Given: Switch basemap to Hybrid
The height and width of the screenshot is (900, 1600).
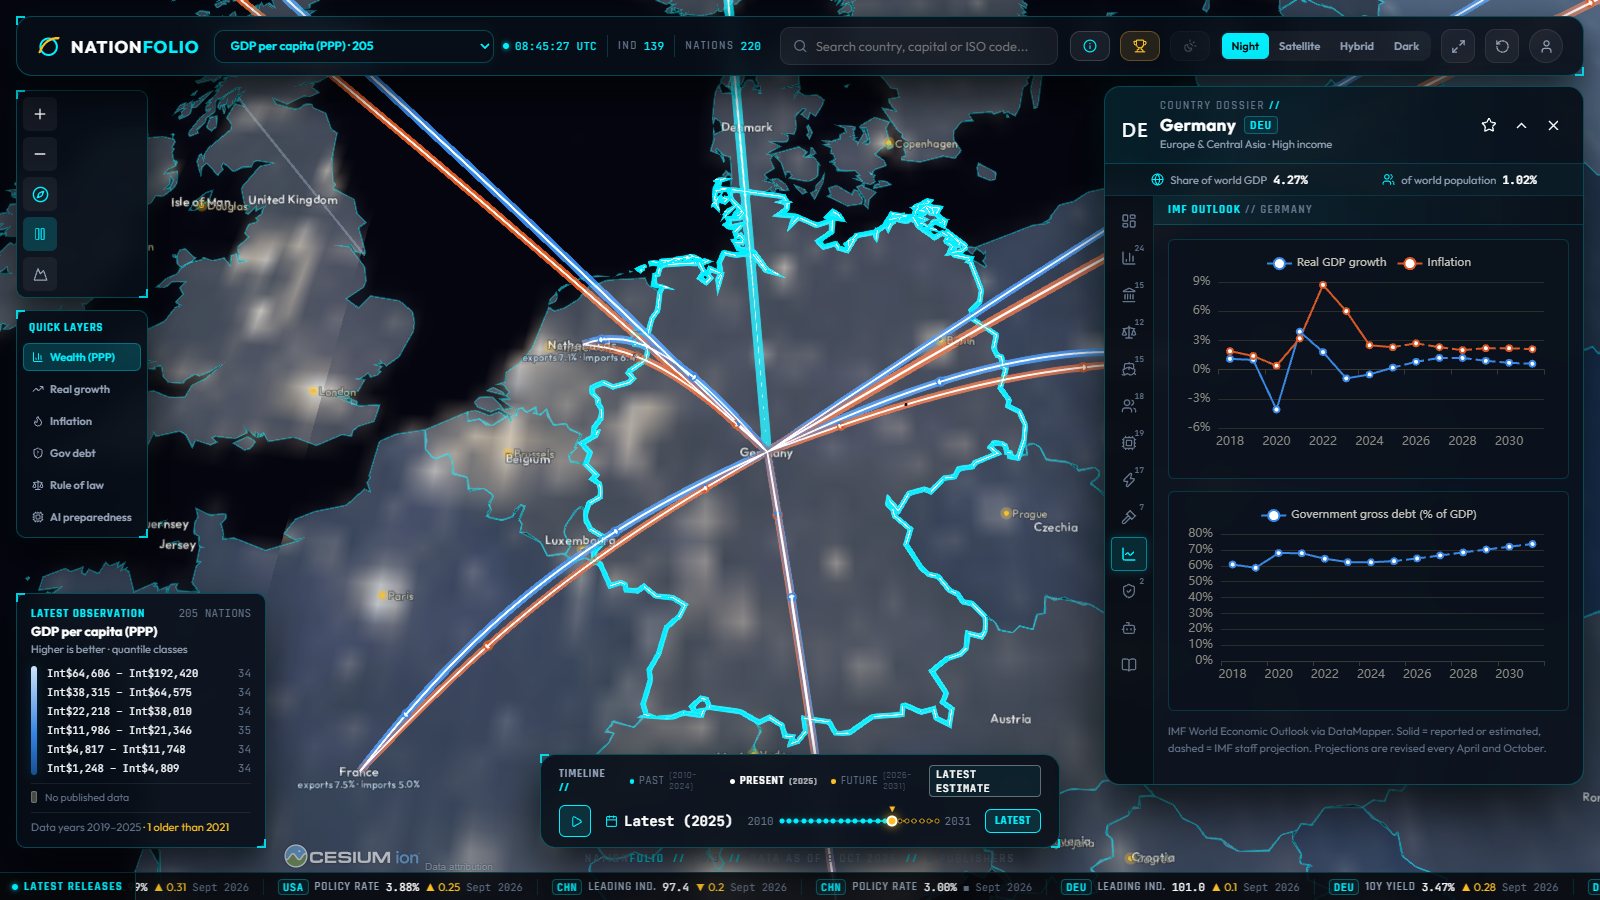Looking at the screenshot, I should [x=1357, y=46].
